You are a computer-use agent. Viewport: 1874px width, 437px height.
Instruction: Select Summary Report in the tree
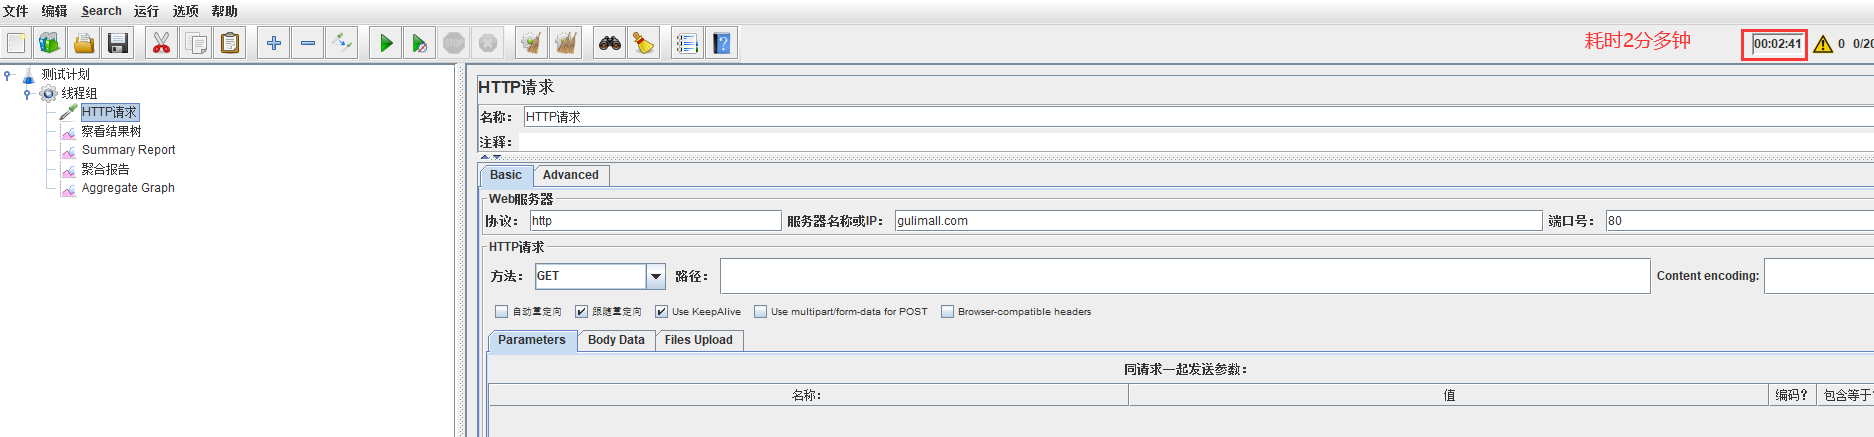(x=128, y=150)
